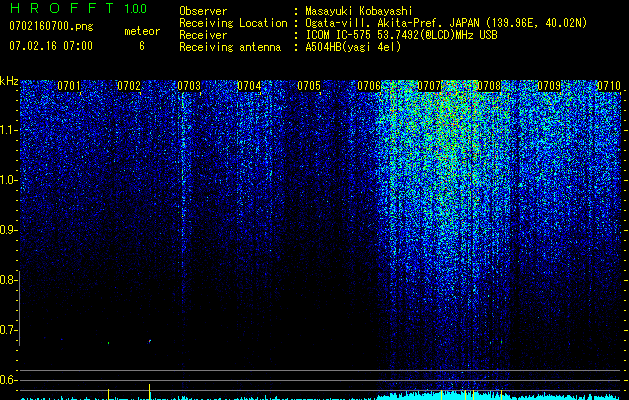The image size is (629, 400).
Task: Click the 0709 time marker
Action: click(x=549, y=85)
